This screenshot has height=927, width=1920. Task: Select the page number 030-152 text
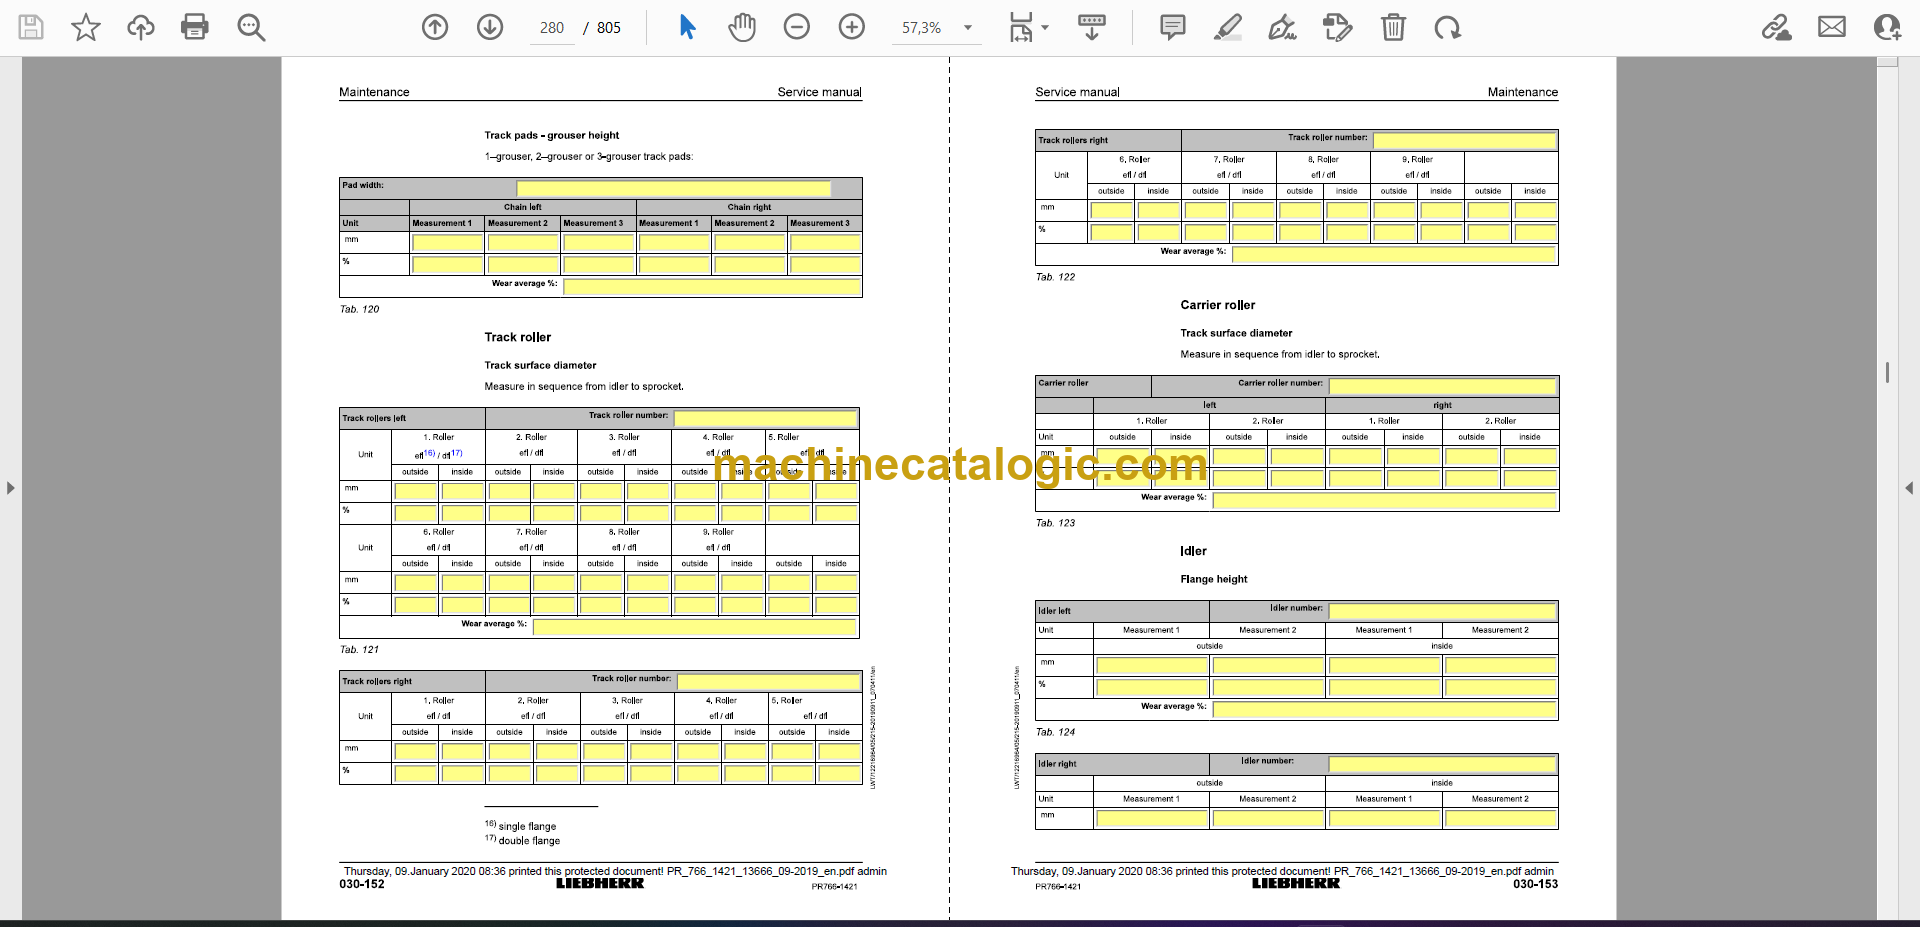pyautogui.click(x=362, y=884)
